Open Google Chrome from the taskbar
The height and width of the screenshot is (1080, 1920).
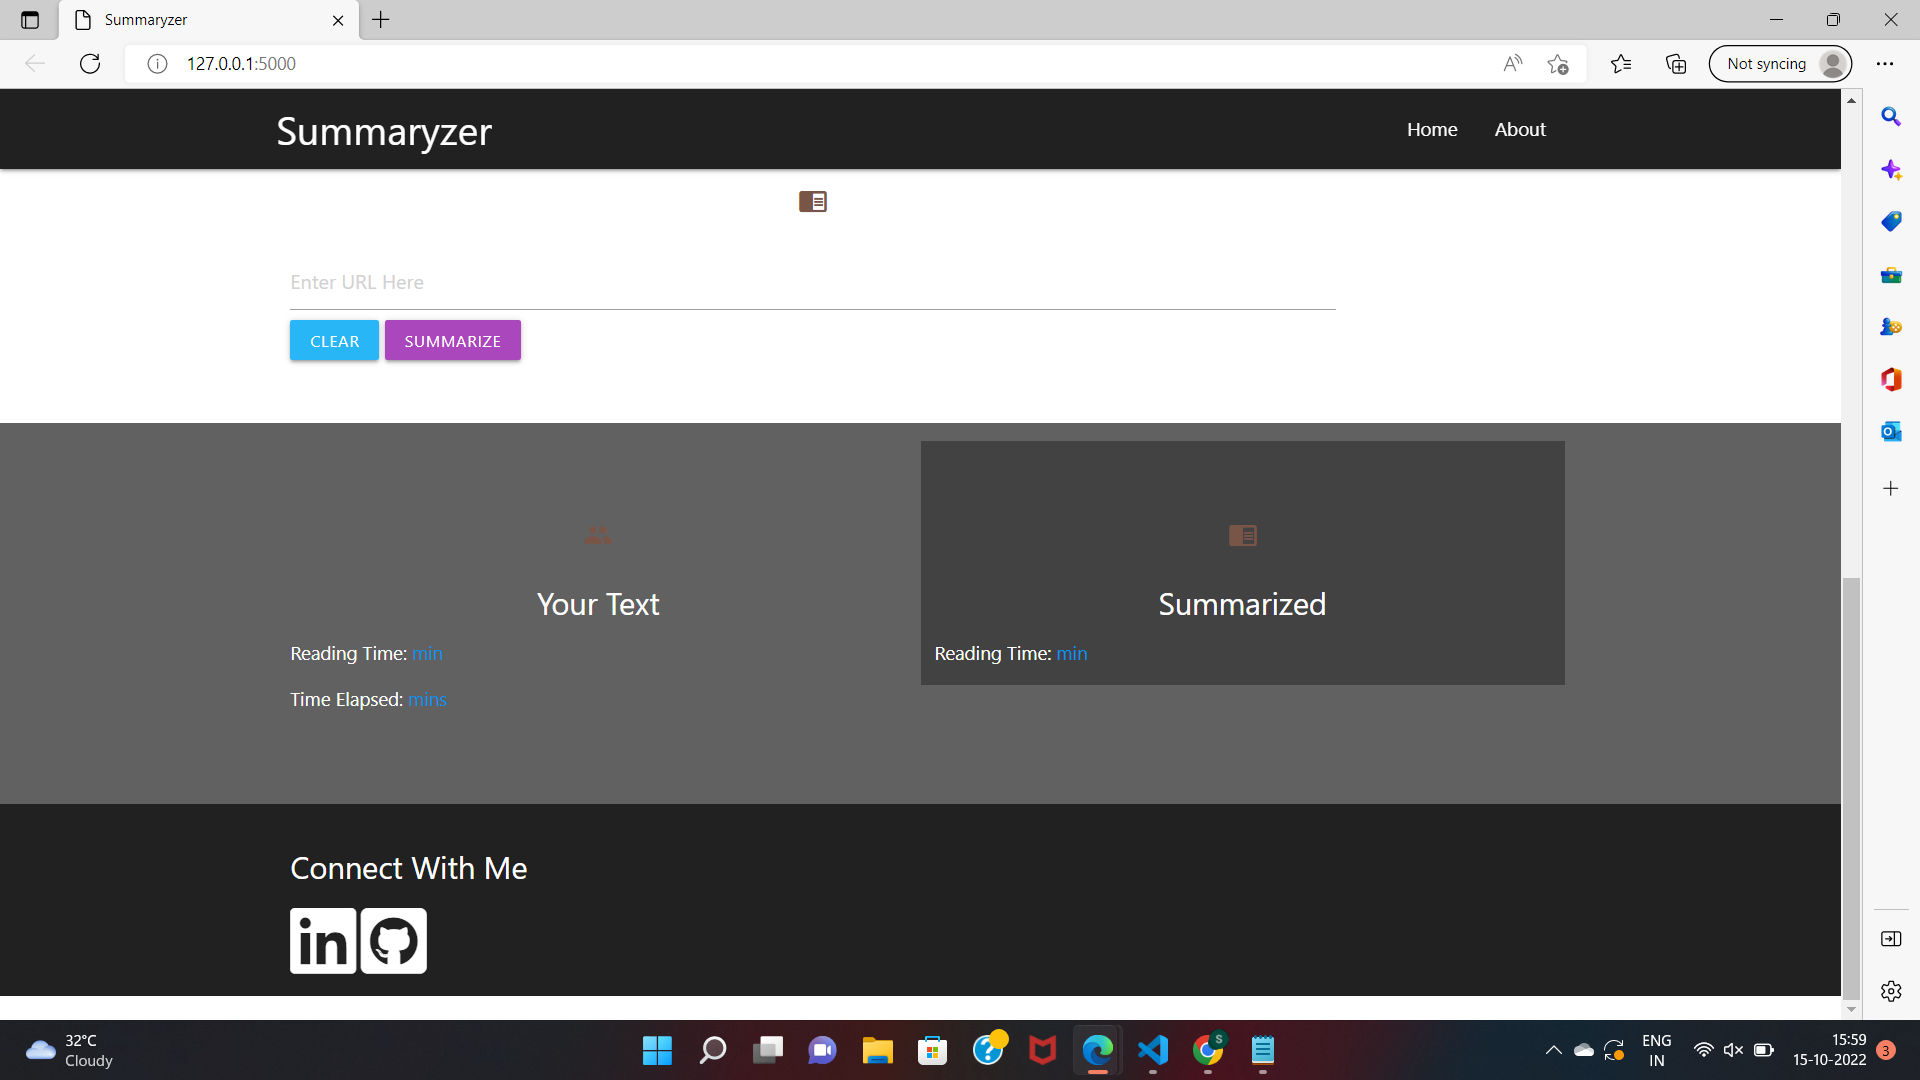[1207, 1051]
